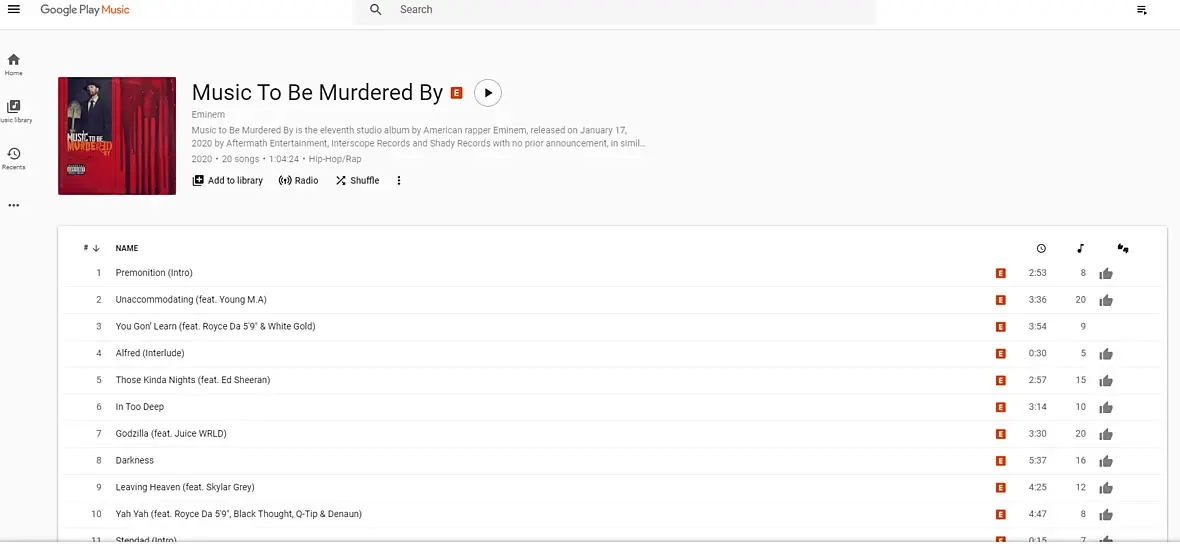
Task: Toggle thumbs up on Alfred (Interlude)
Action: pos(1105,354)
